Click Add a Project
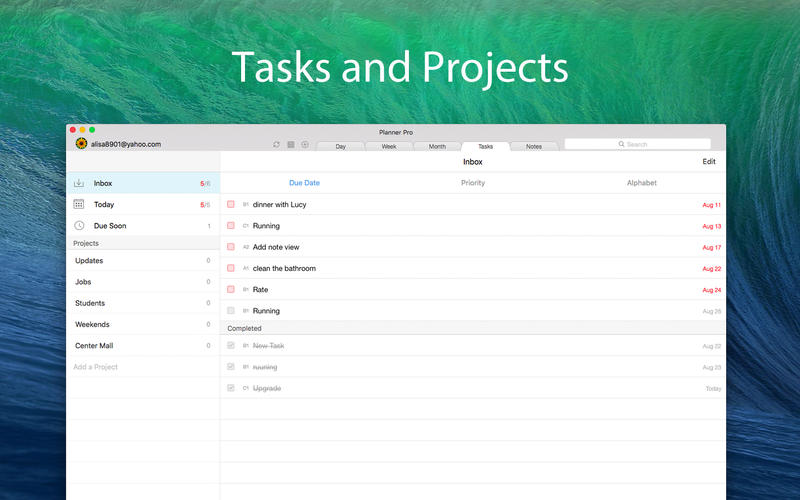This screenshot has height=500, width=800. point(95,367)
